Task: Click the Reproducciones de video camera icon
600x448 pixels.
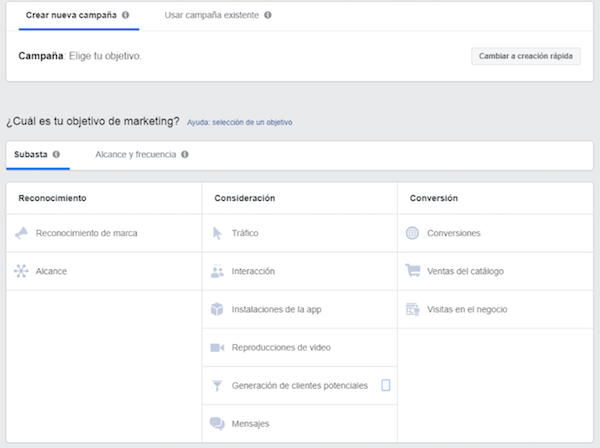Action: pyautogui.click(x=217, y=347)
